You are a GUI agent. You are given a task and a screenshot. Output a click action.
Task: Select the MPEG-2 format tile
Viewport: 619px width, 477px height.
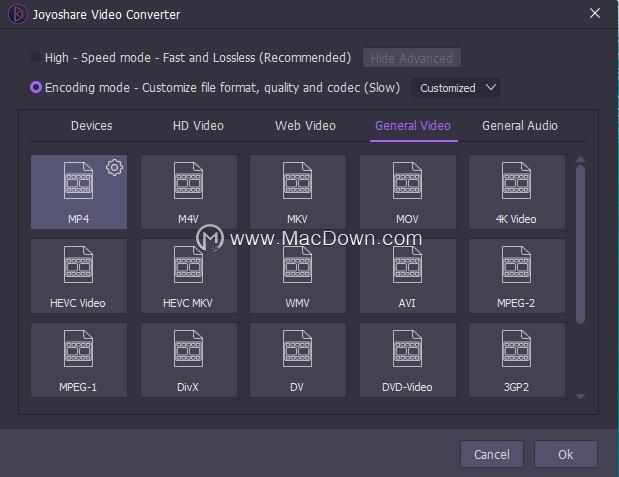pyautogui.click(x=517, y=276)
